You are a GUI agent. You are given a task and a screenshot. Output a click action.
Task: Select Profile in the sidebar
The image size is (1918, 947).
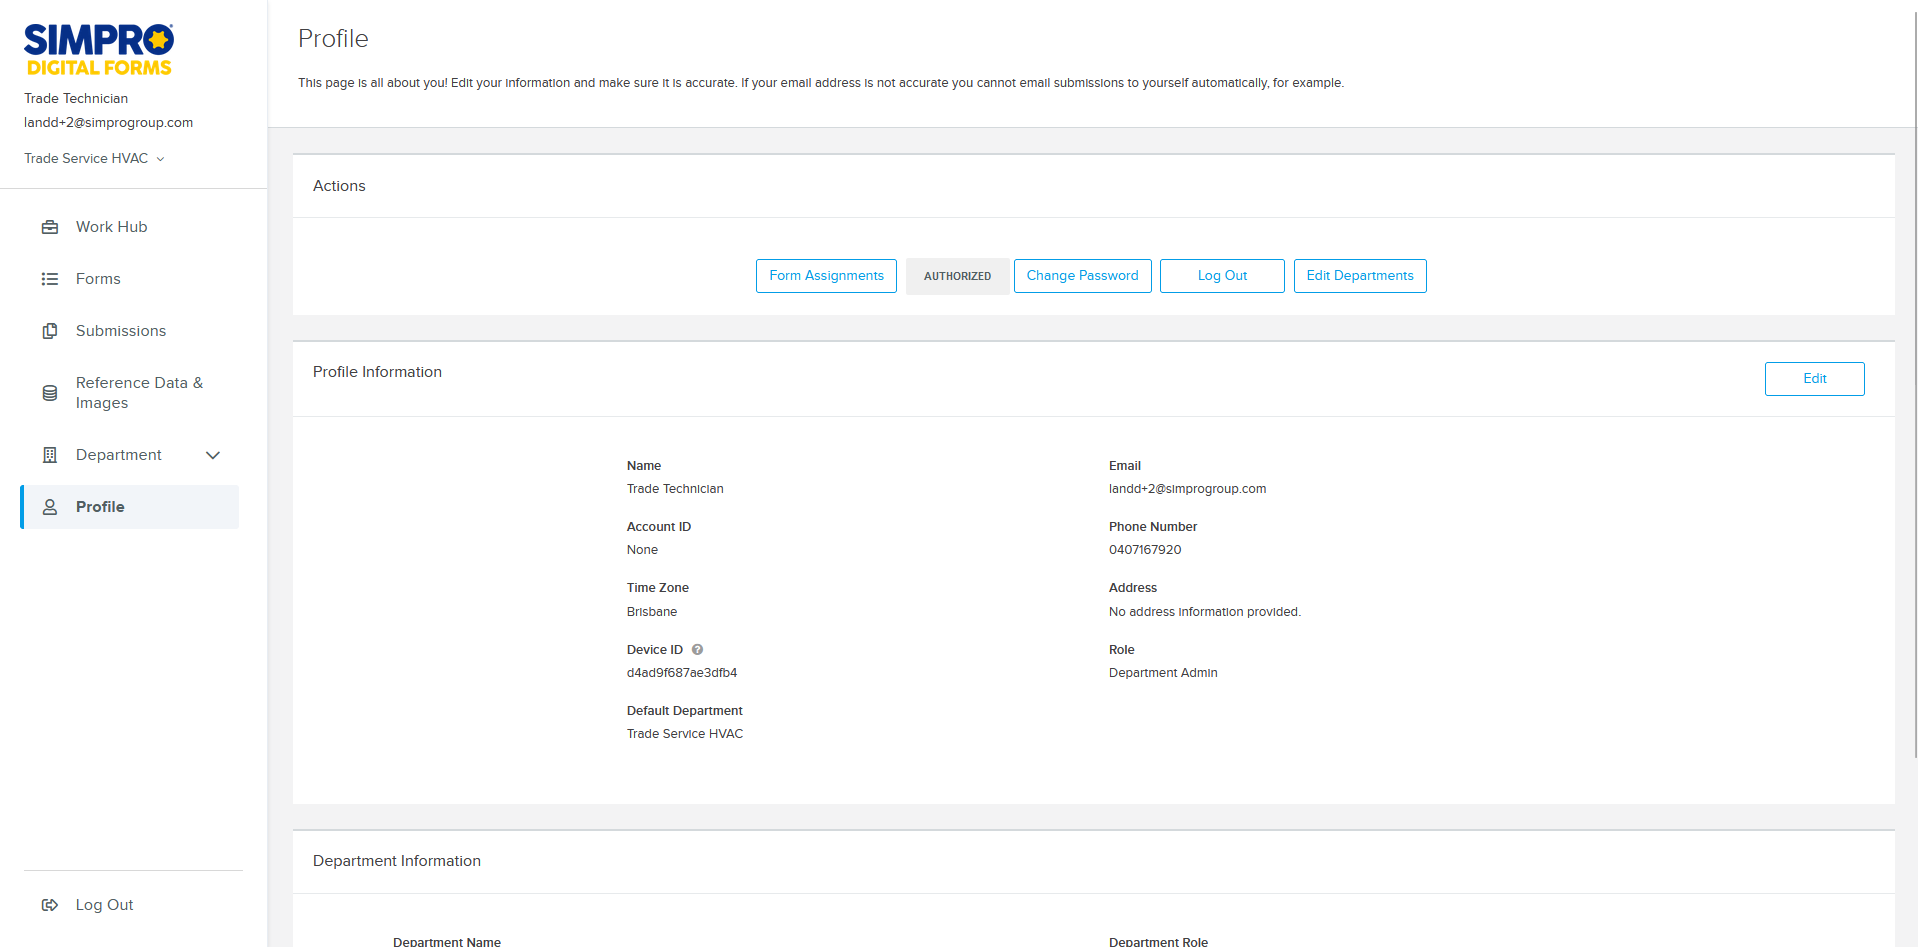pos(130,507)
